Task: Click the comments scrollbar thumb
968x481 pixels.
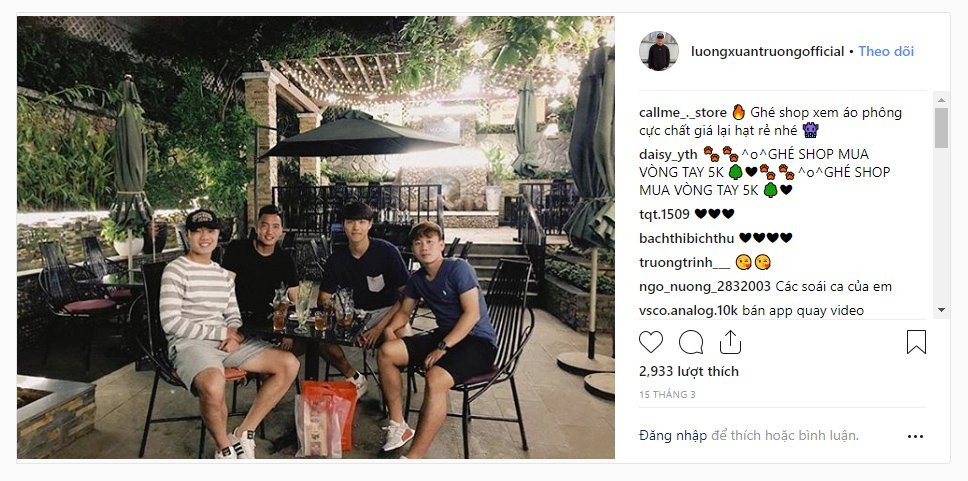Action: click(x=941, y=128)
